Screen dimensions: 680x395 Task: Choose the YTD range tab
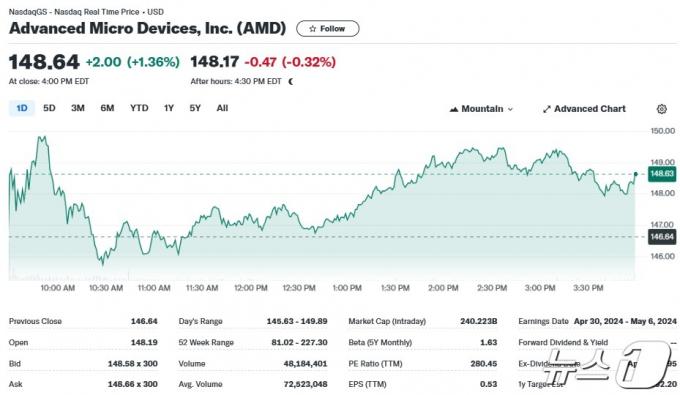[139, 108]
